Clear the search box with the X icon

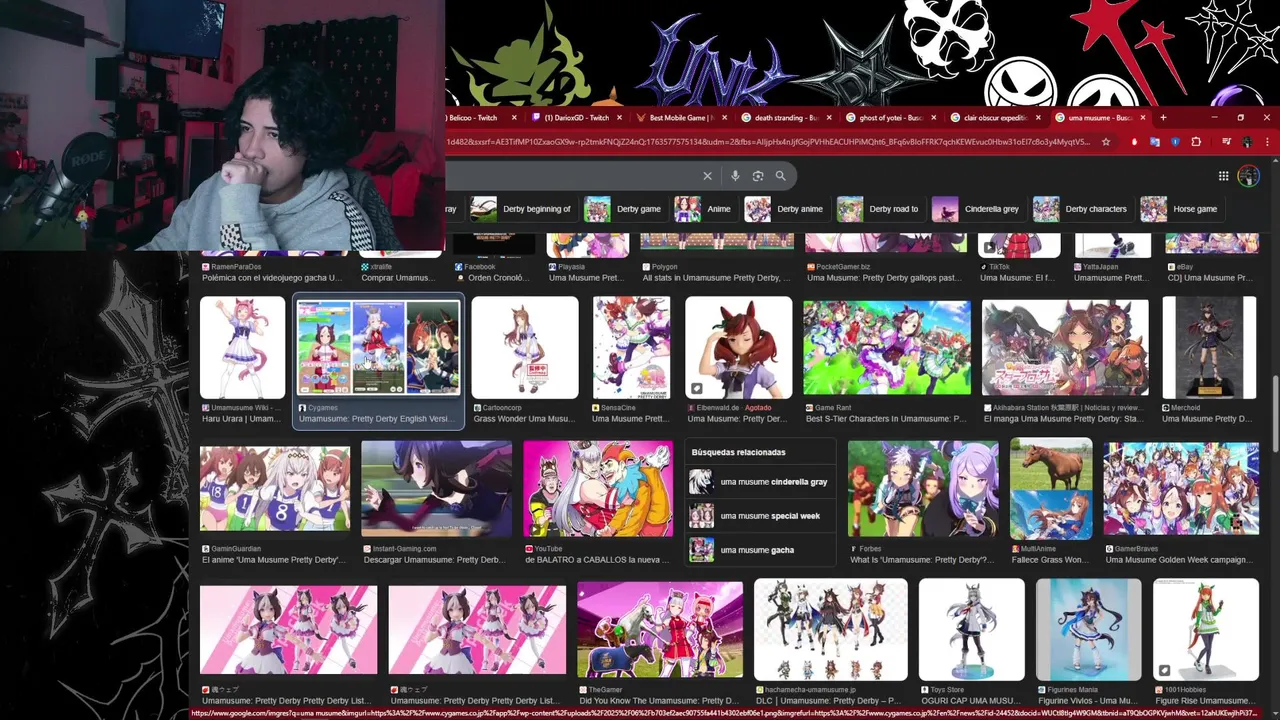coord(707,176)
